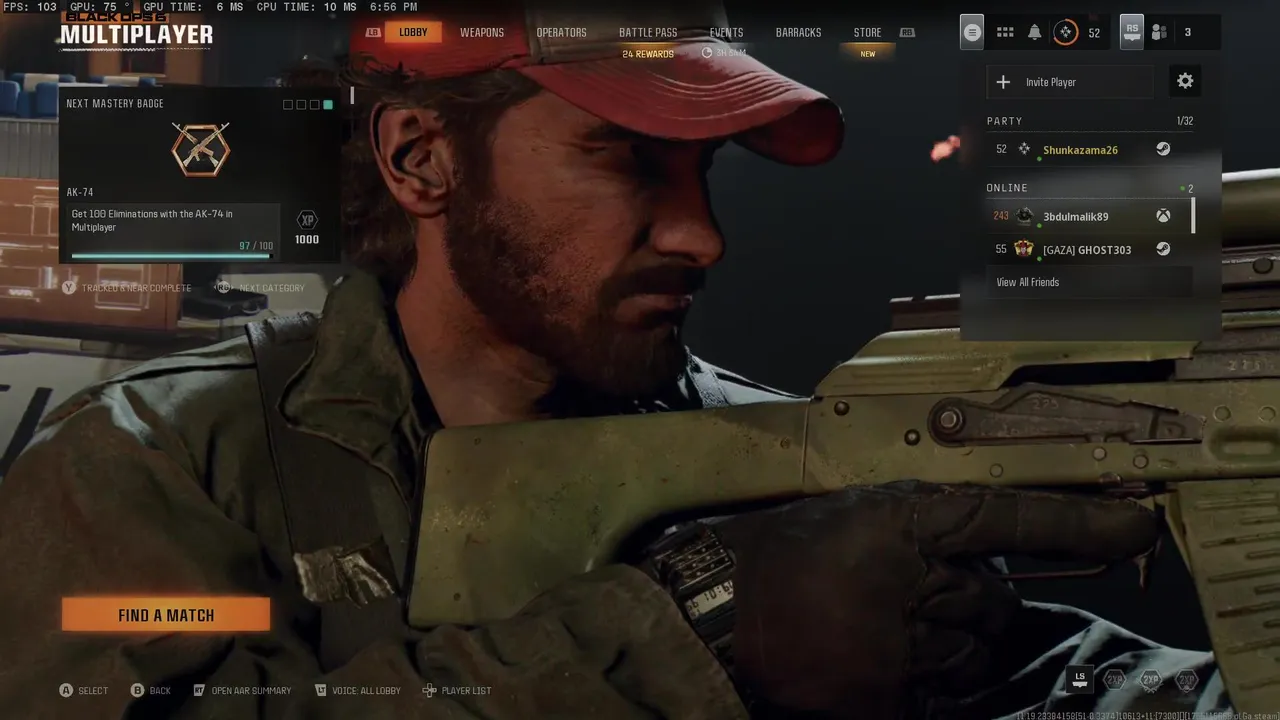The height and width of the screenshot is (720, 1280).
Task: Click Steam icon next to GHOST303
Action: 1163,249
